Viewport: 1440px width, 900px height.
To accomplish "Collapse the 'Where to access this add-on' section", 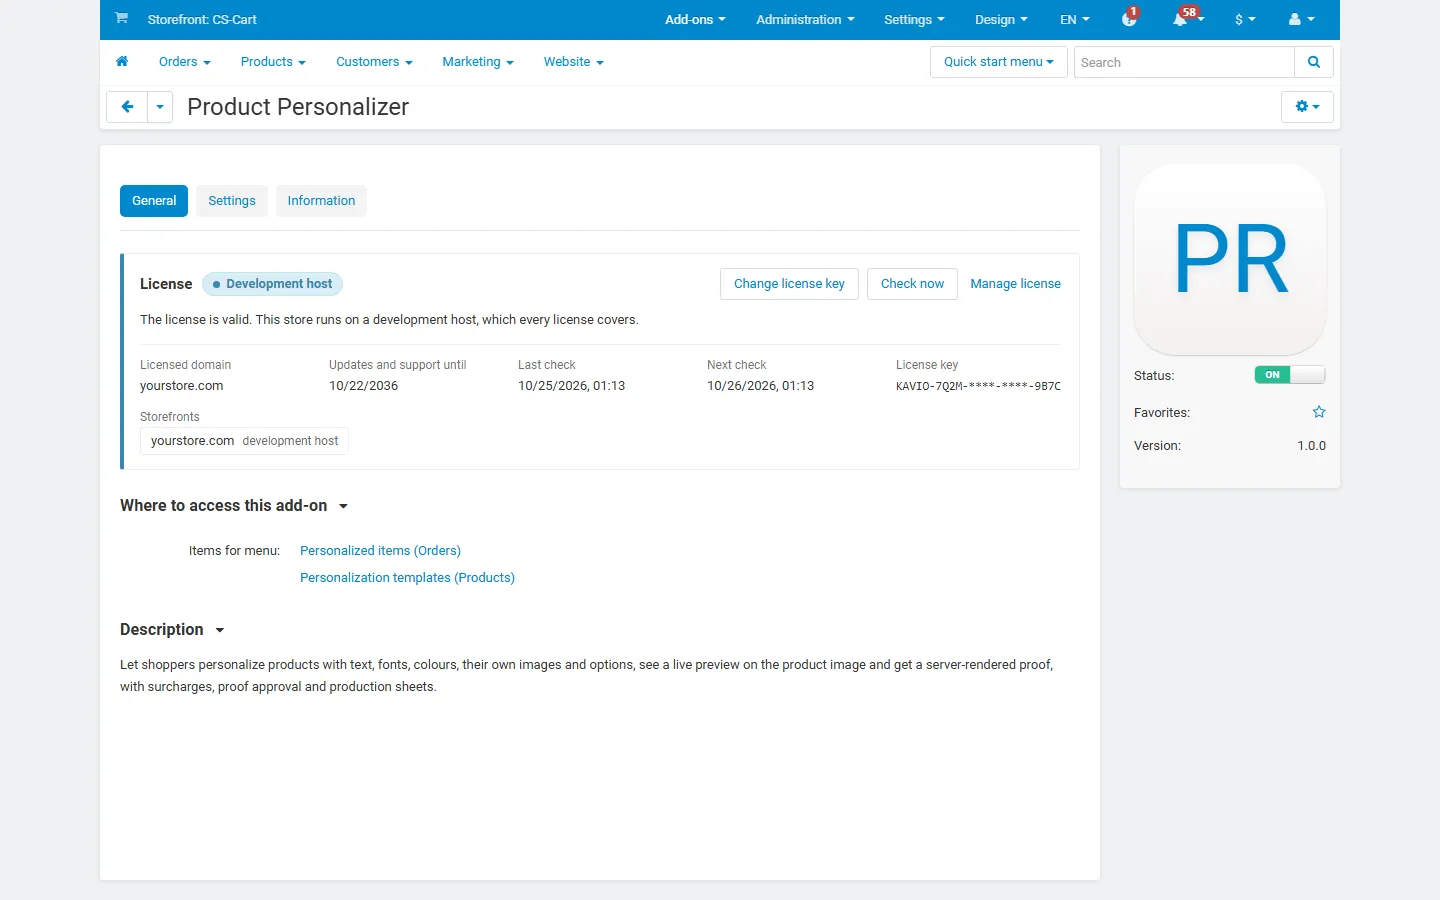I will pyautogui.click(x=234, y=506).
